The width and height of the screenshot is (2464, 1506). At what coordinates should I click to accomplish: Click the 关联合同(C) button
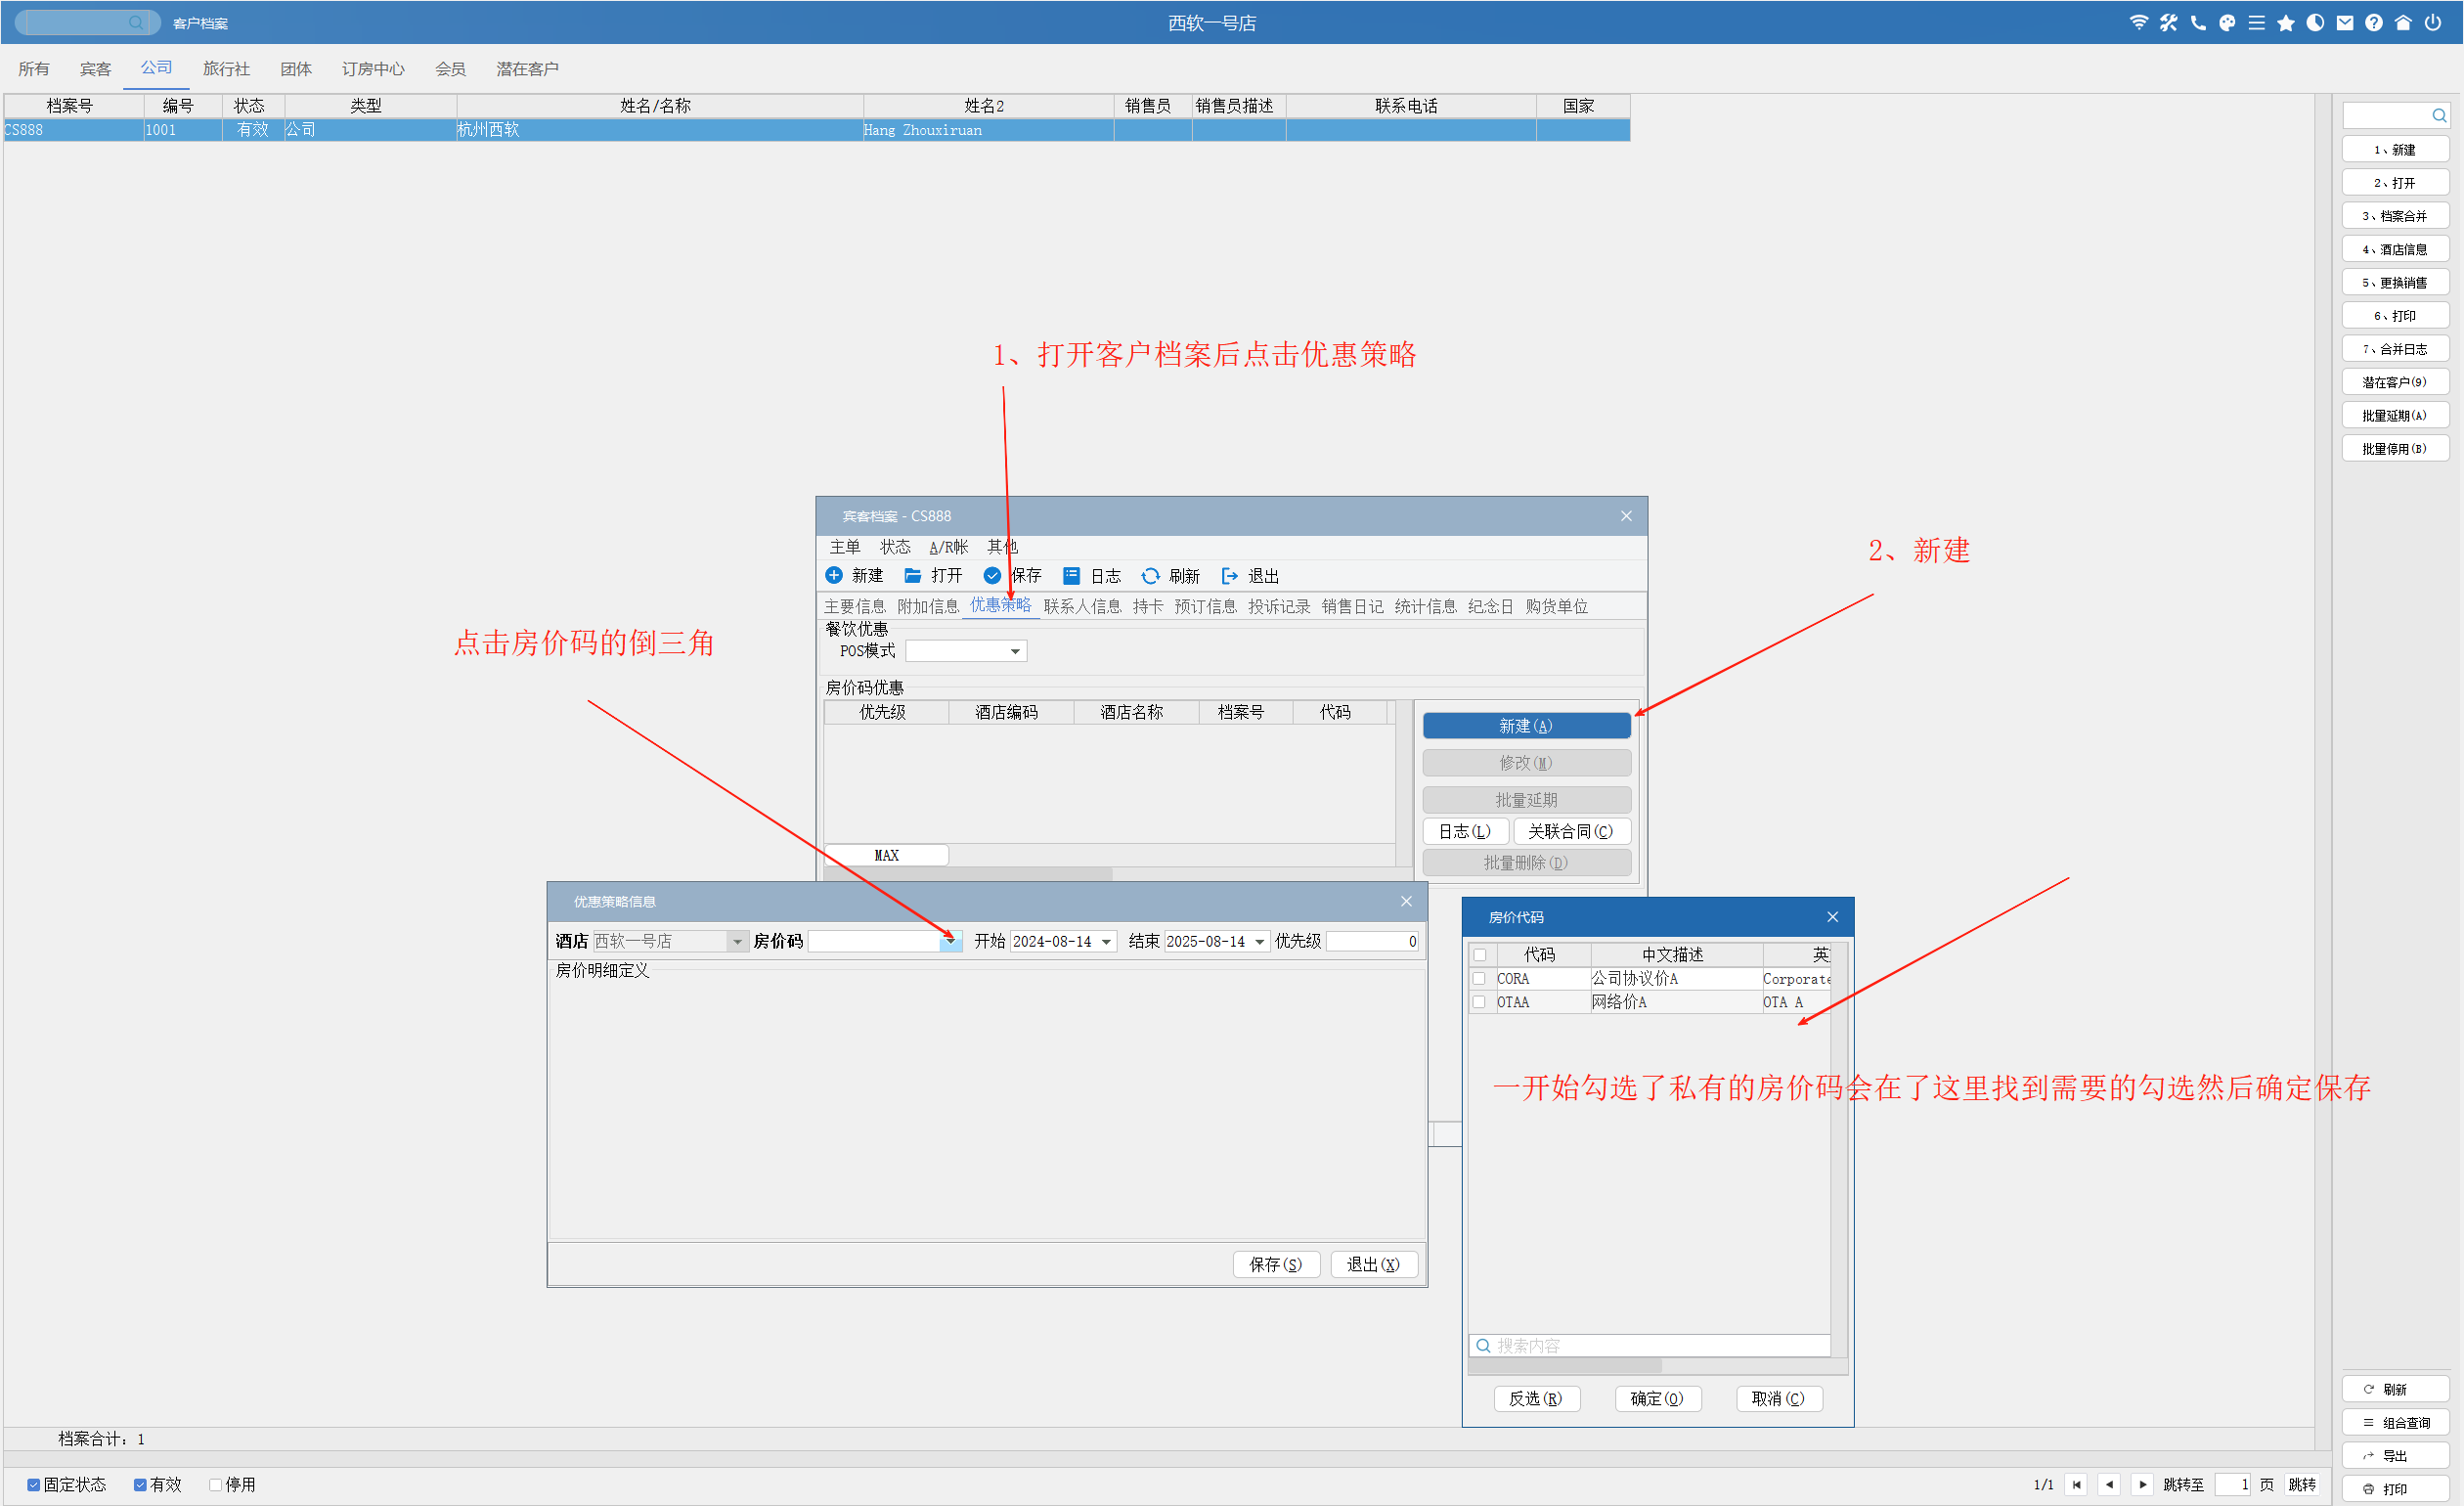coord(1571,831)
